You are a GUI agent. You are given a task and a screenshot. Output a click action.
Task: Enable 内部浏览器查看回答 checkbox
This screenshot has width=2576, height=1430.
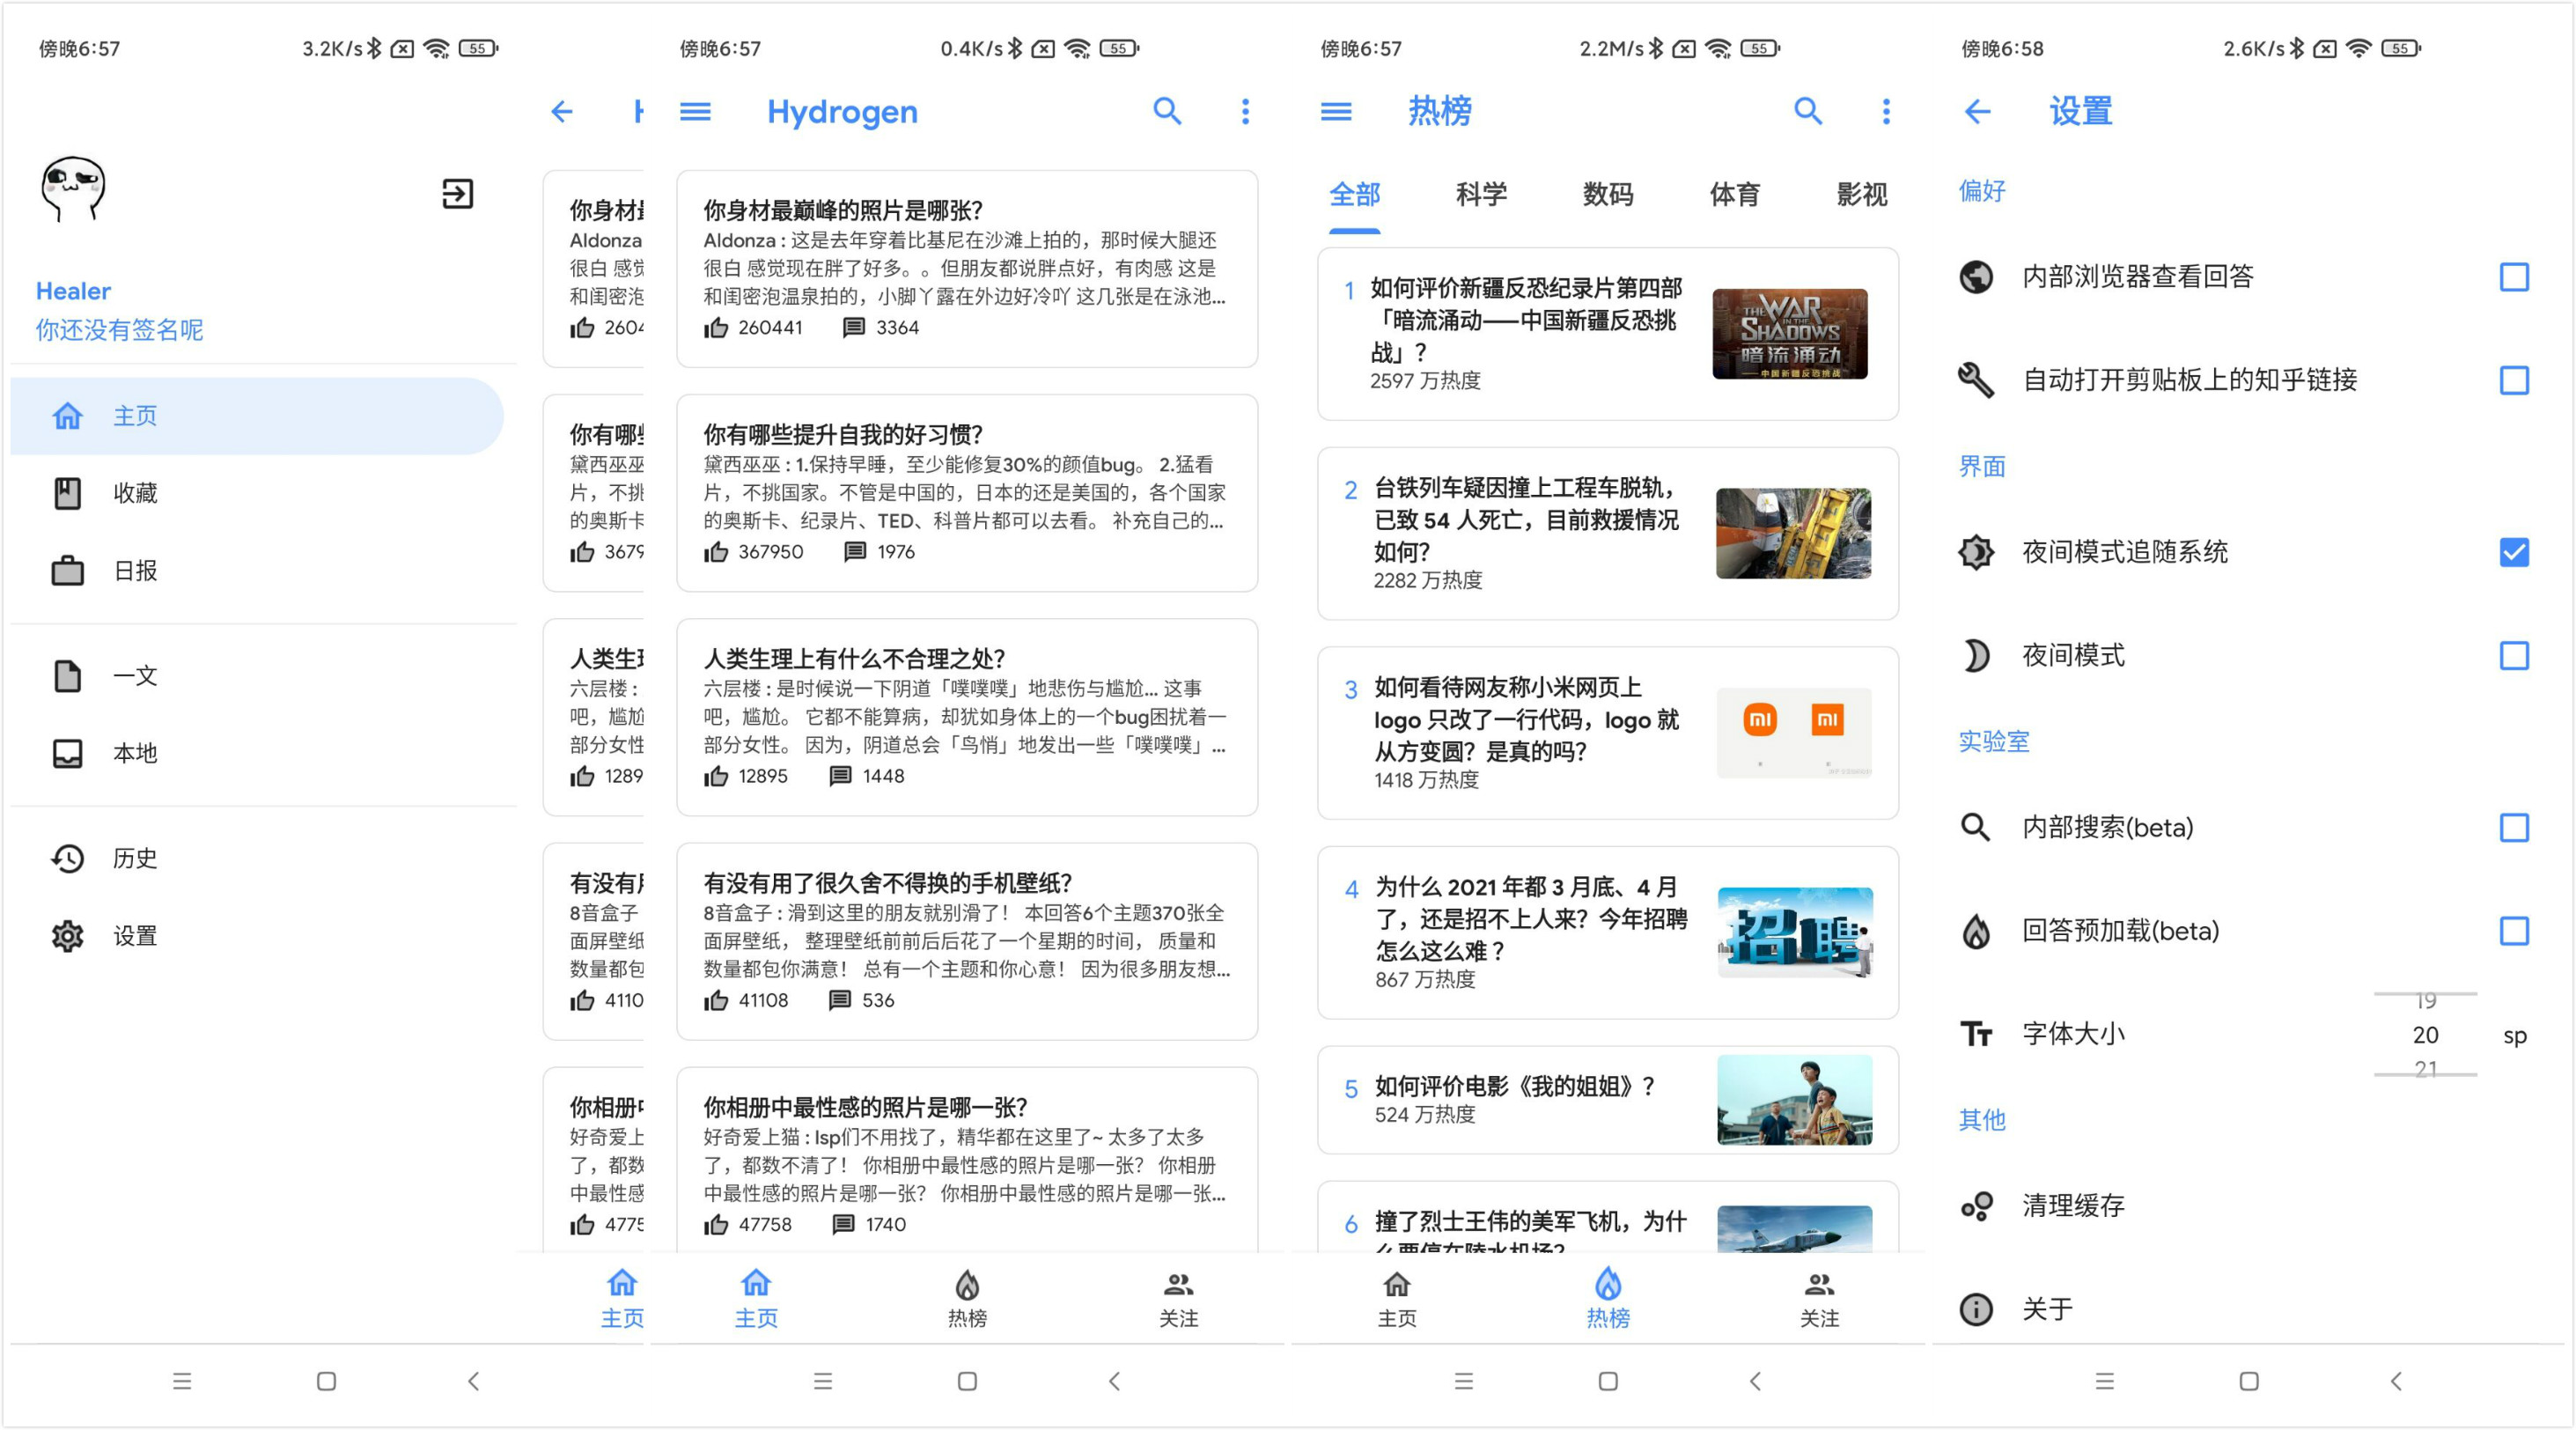click(x=2514, y=277)
